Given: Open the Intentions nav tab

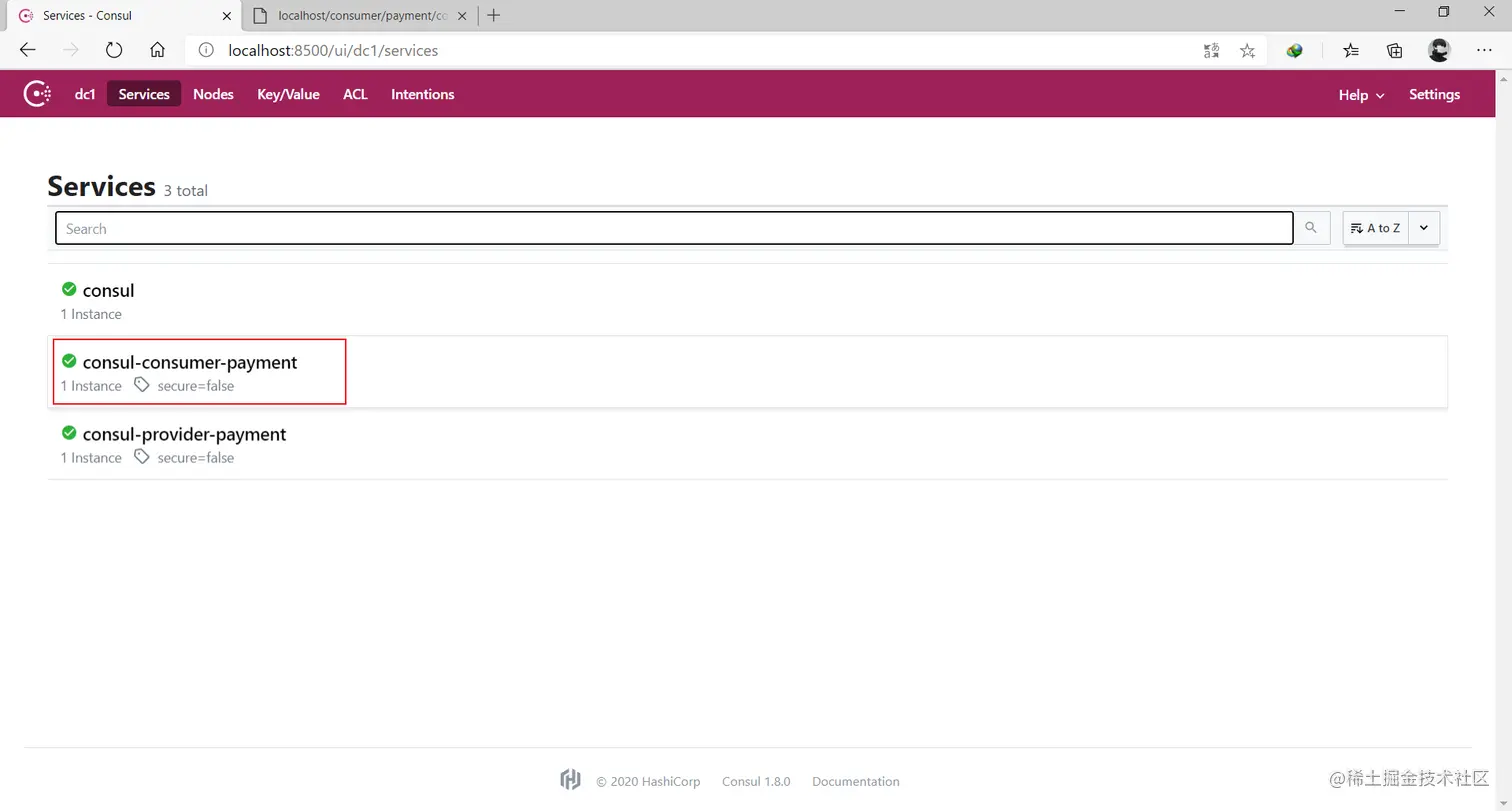Looking at the screenshot, I should (x=422, y=94).
